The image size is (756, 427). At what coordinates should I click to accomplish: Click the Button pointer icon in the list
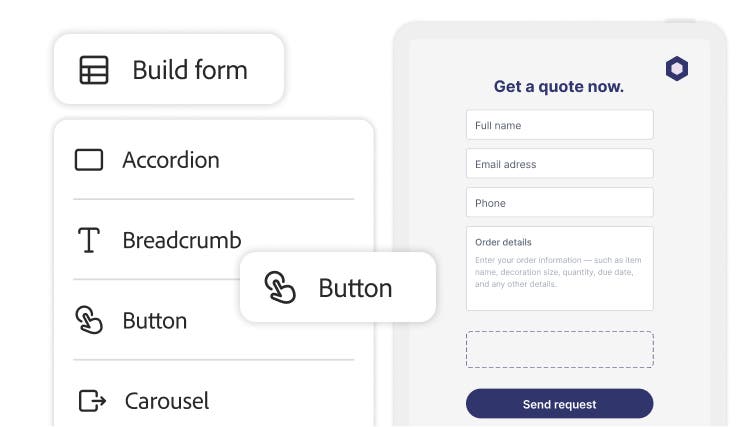pos(89,320)
